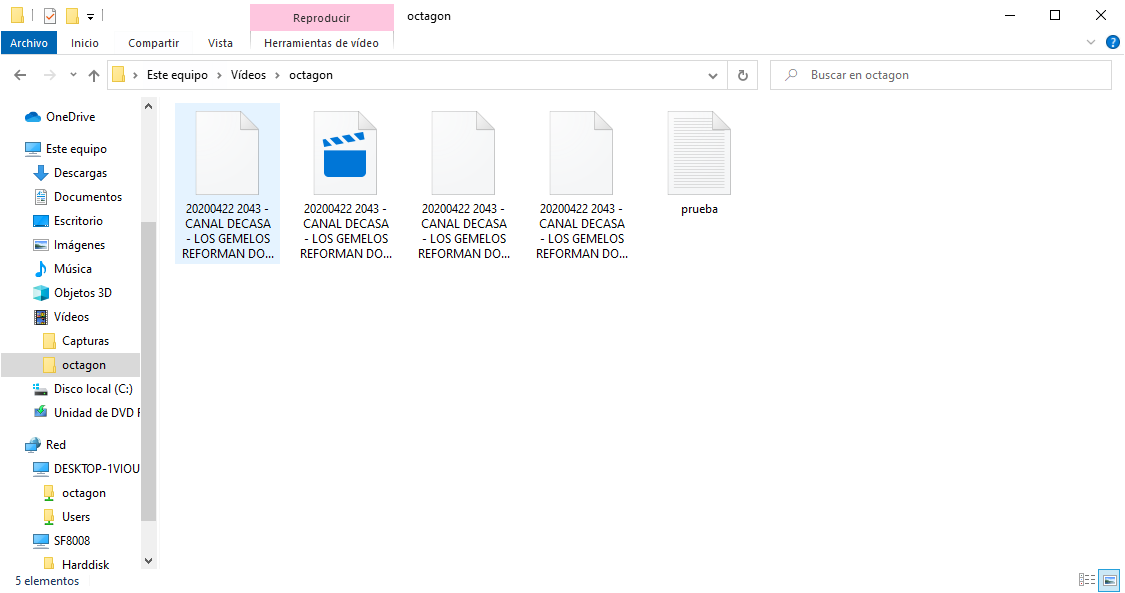The height and width of the screenshot is (593, 1125).
Task: Switch to large icons view in status bar
Action: [1109, 580]
